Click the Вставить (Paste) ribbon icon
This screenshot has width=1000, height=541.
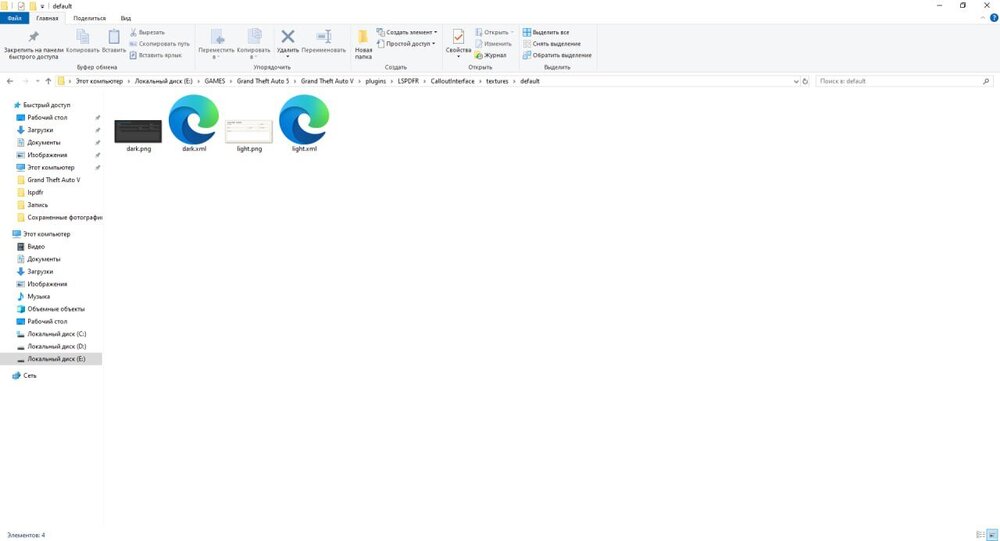click(114, 37)
